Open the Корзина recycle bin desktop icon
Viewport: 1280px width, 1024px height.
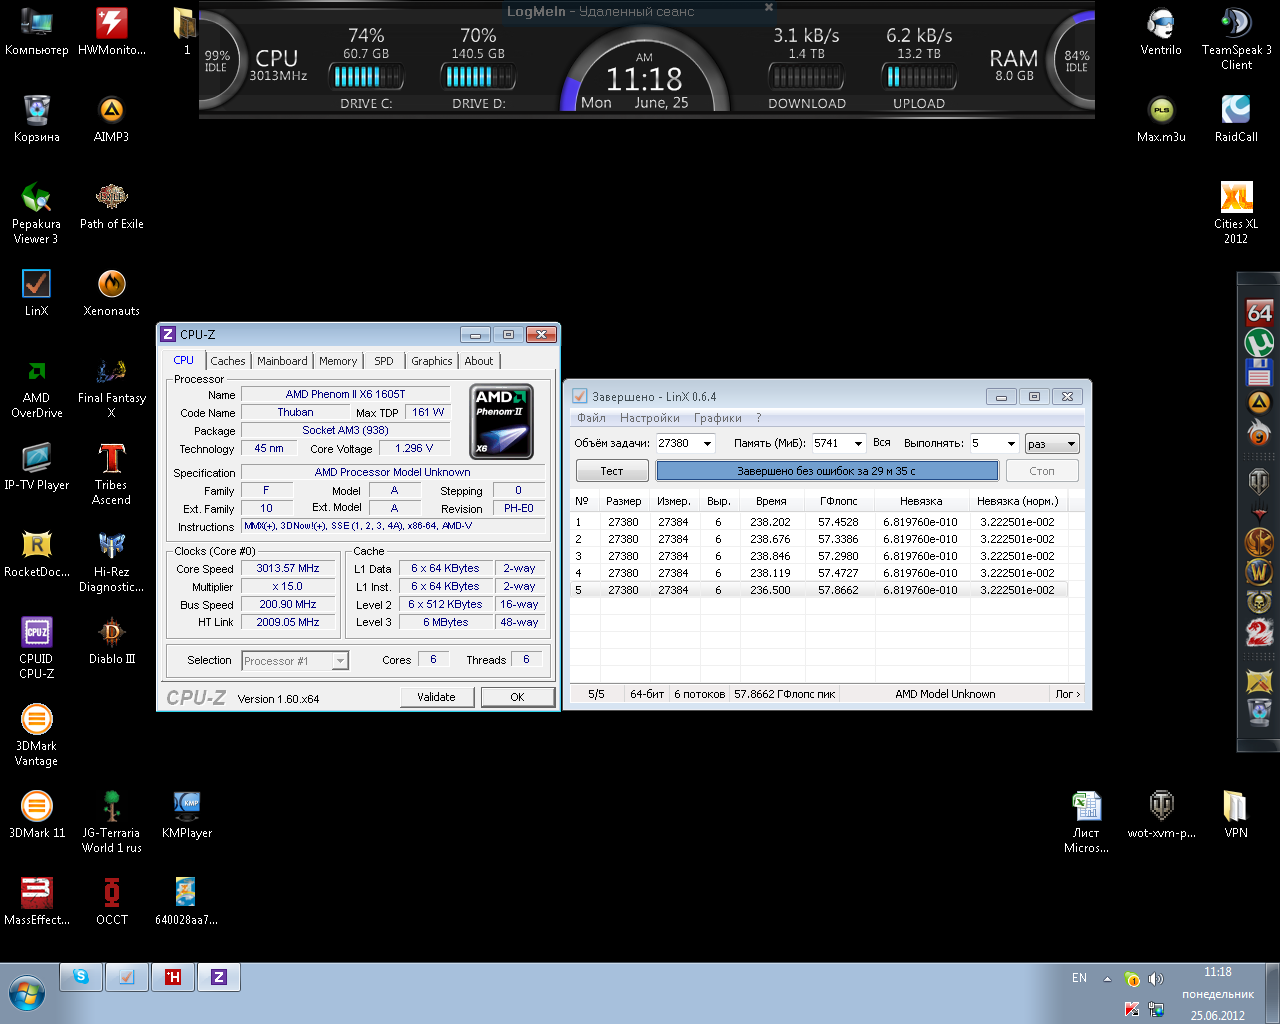[36, 118]
